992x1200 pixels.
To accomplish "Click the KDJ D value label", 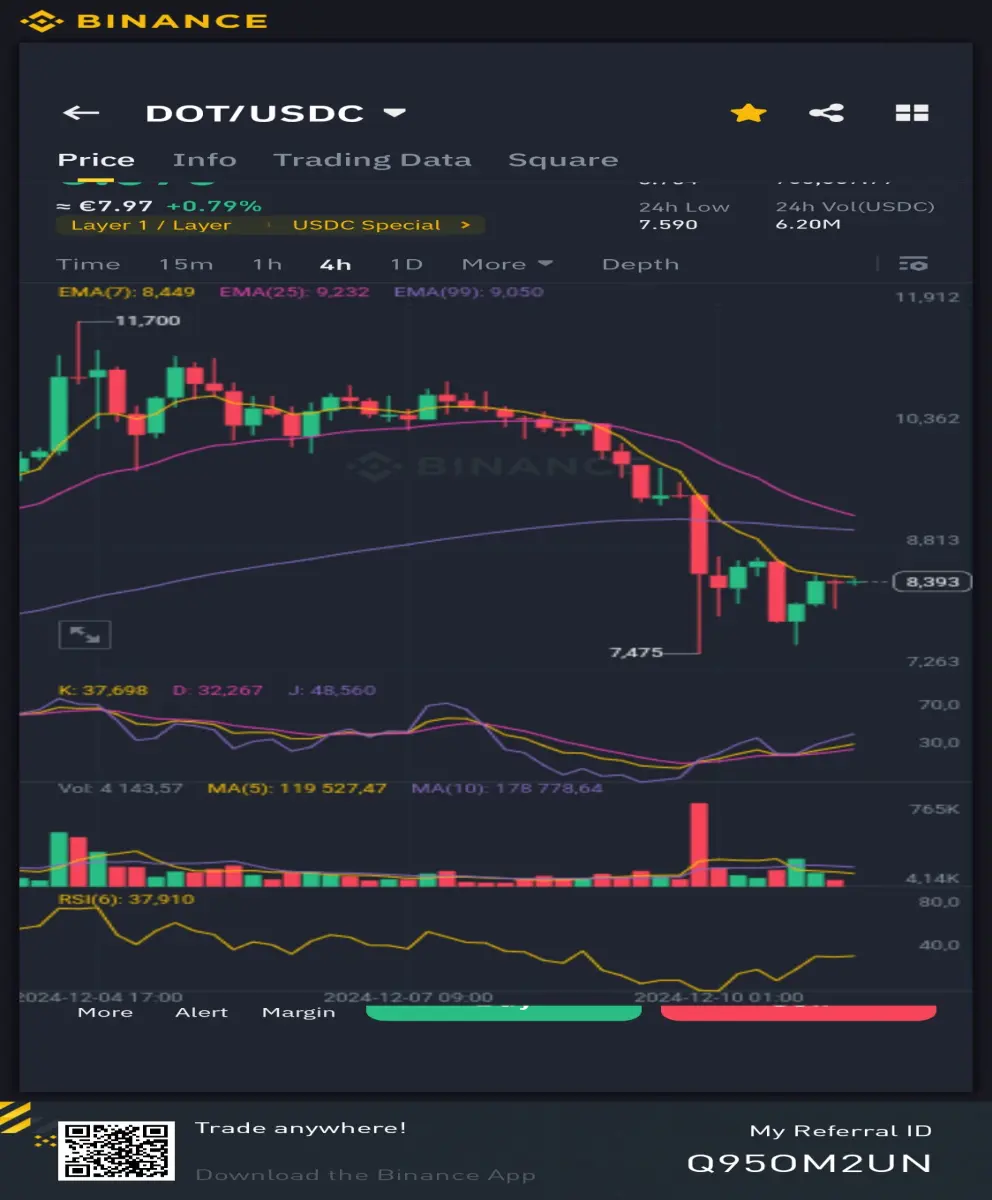I will (x=217, y=690).
